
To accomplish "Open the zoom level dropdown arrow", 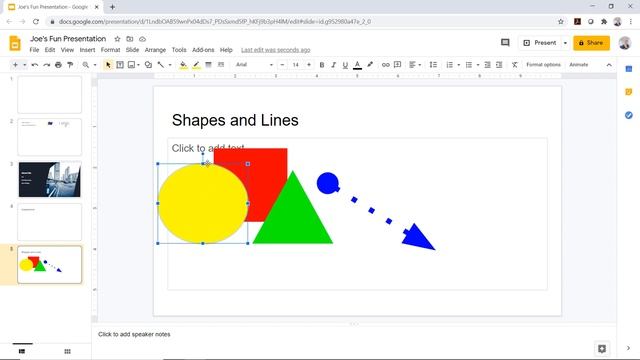I will pyautogui.click(x=95, y=65).
